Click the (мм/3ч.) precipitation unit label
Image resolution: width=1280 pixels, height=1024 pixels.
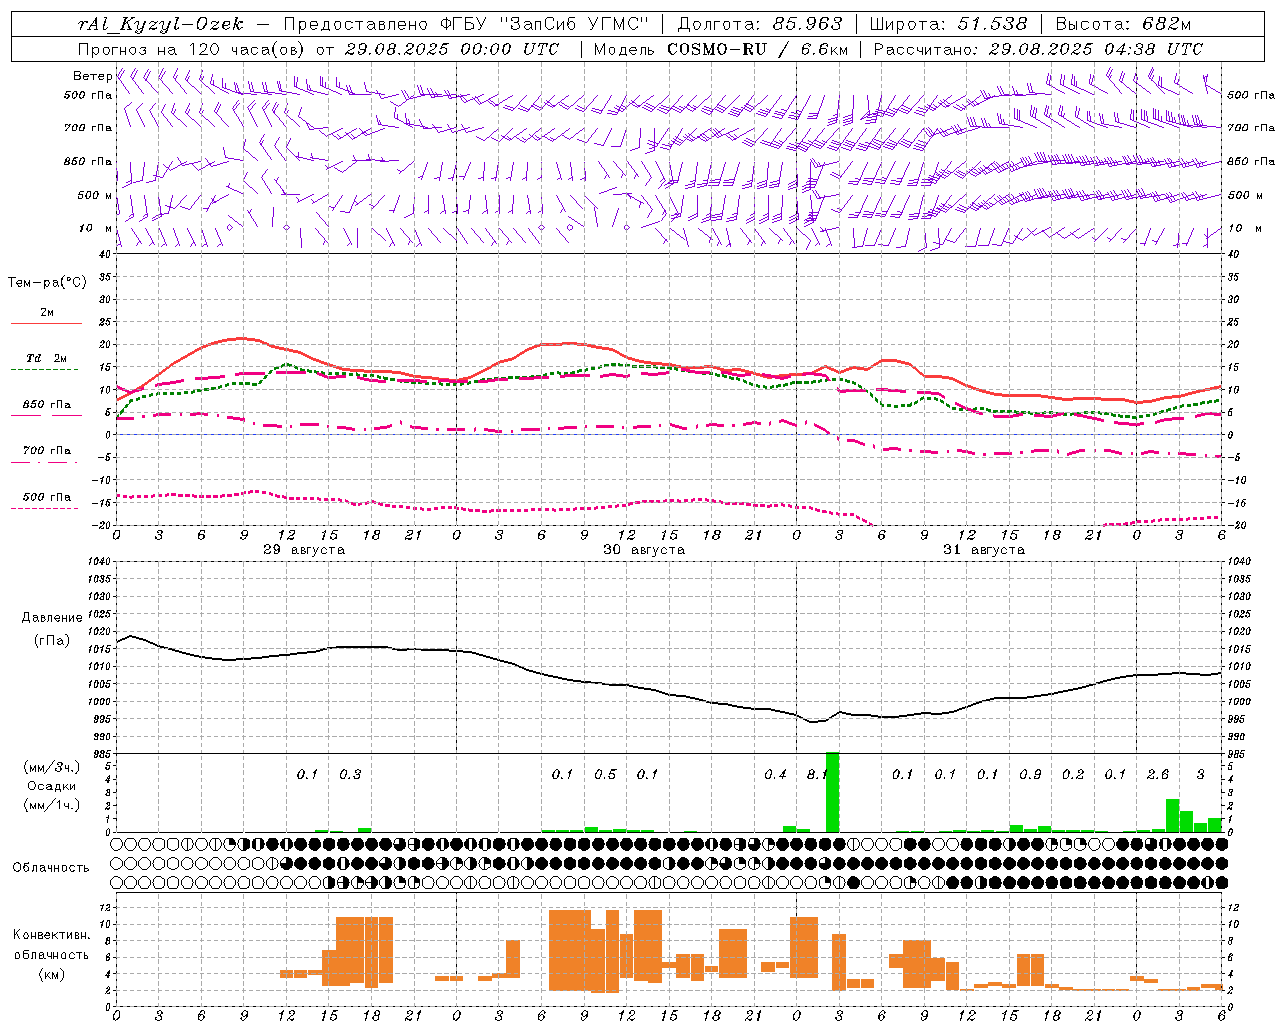click(x=51, y=767)
